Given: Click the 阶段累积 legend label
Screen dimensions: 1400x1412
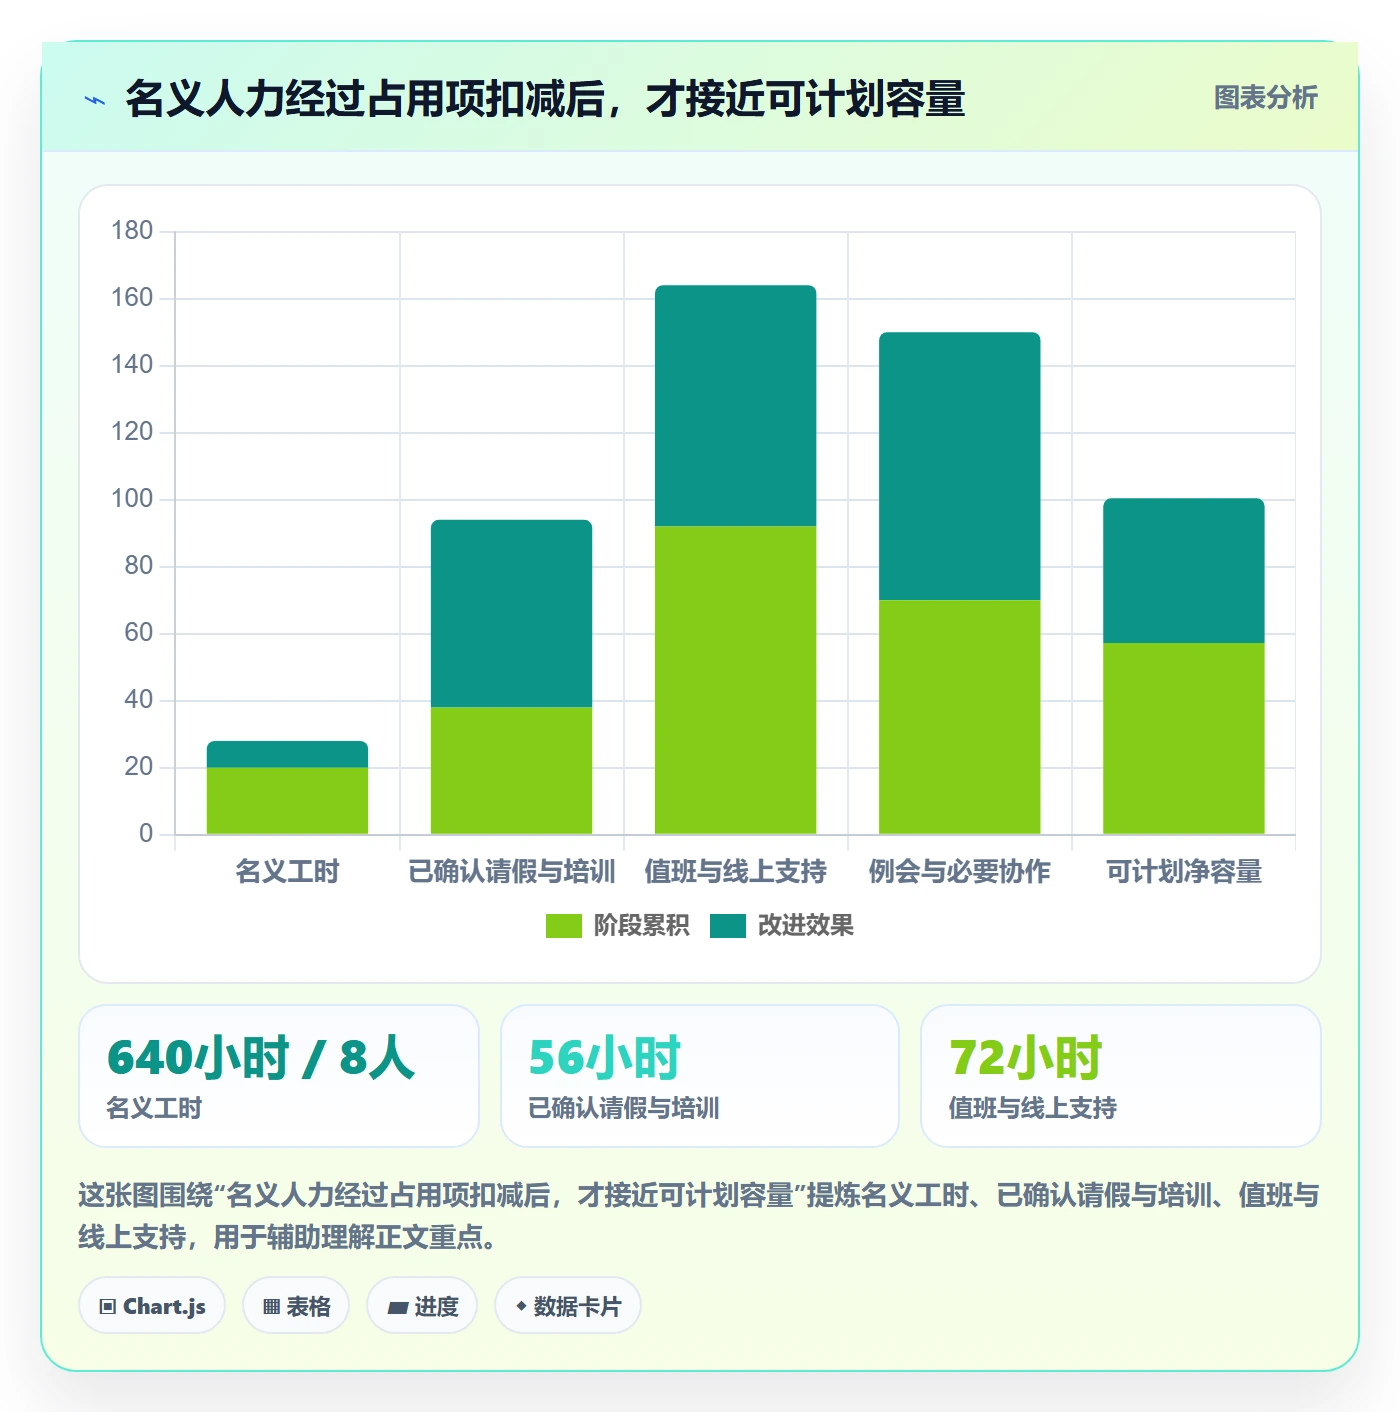Looking at the screenshot, I should pos(641,926).
